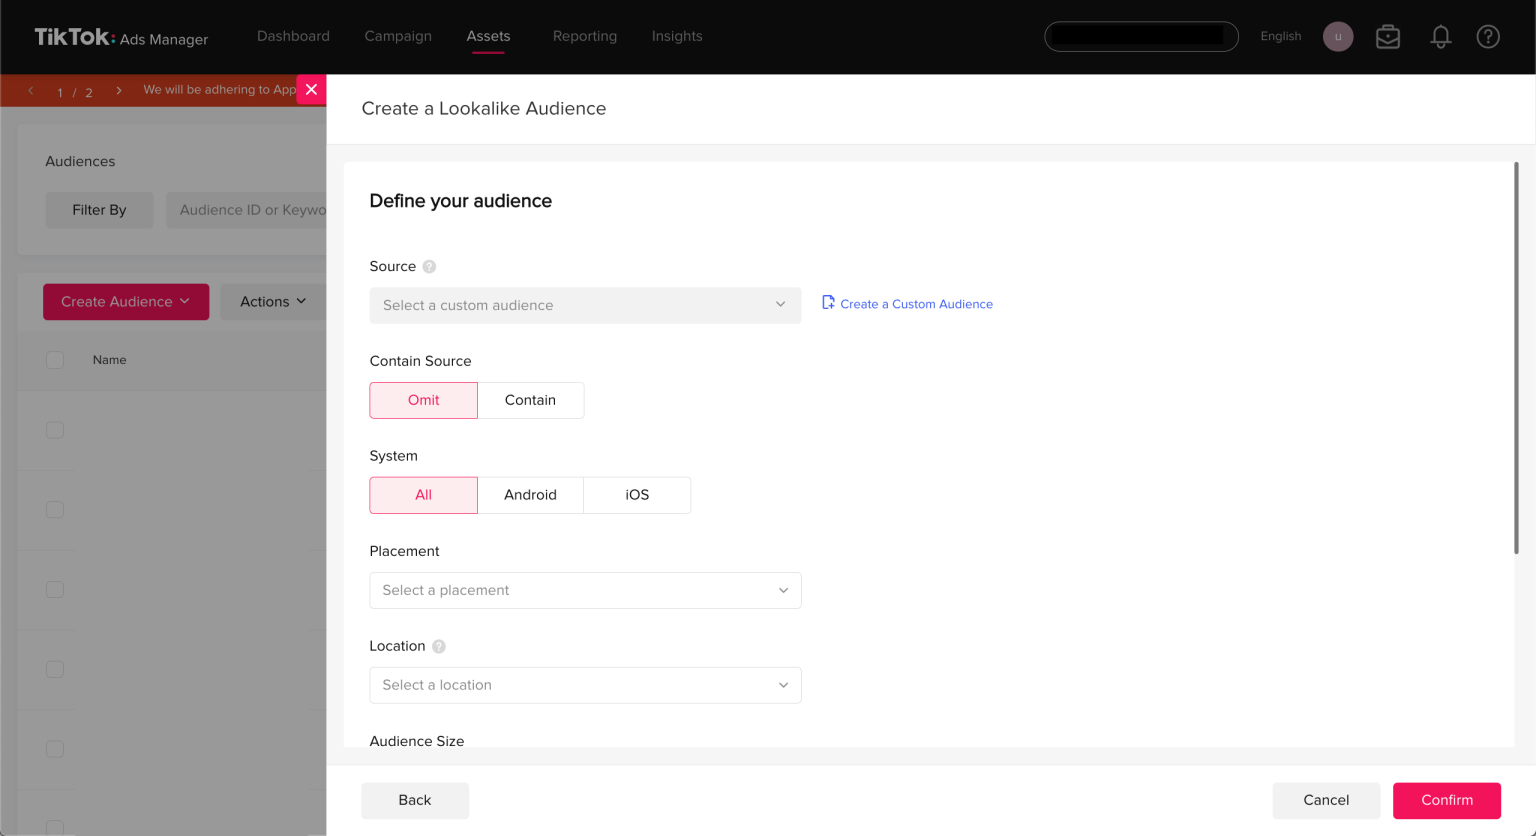Image resolution: width=1536 pixels, height=836 pixels.
Task: Open the Select a custom audience dropdown
Action: (585, 305)
